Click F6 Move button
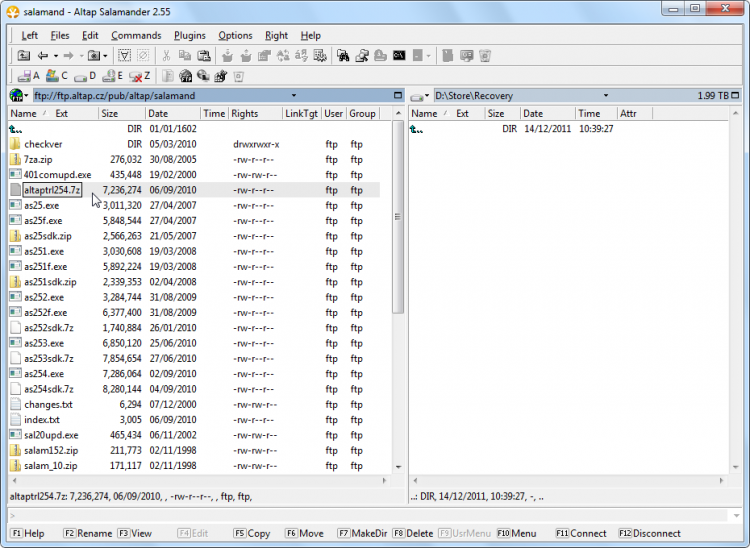 point(304,533)
